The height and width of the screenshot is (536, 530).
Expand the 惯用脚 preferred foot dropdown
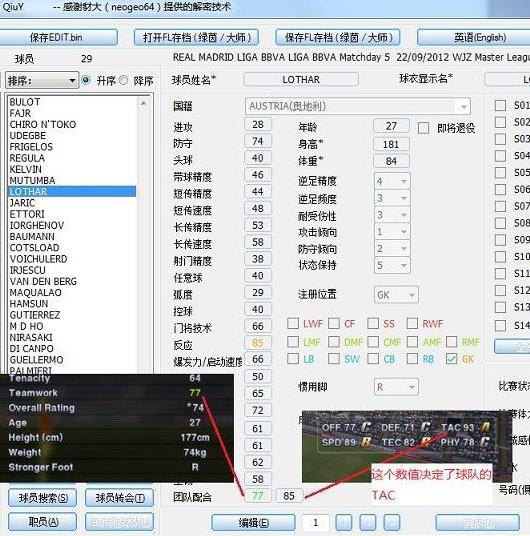click(x=396, y=387)
